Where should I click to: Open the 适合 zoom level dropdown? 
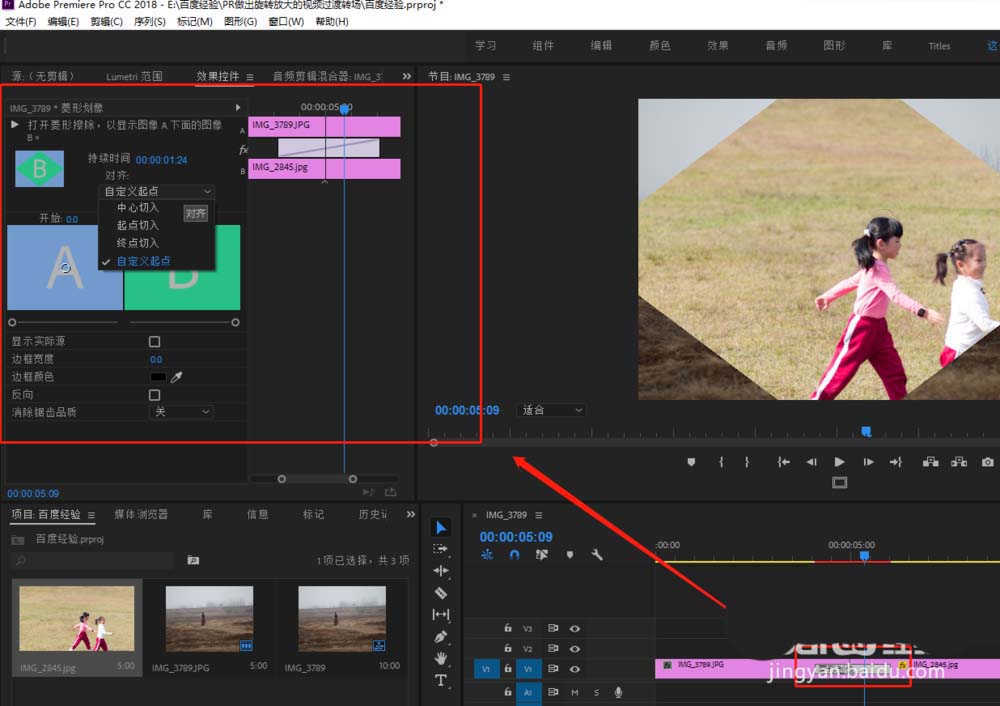click(x=551, y=410)
